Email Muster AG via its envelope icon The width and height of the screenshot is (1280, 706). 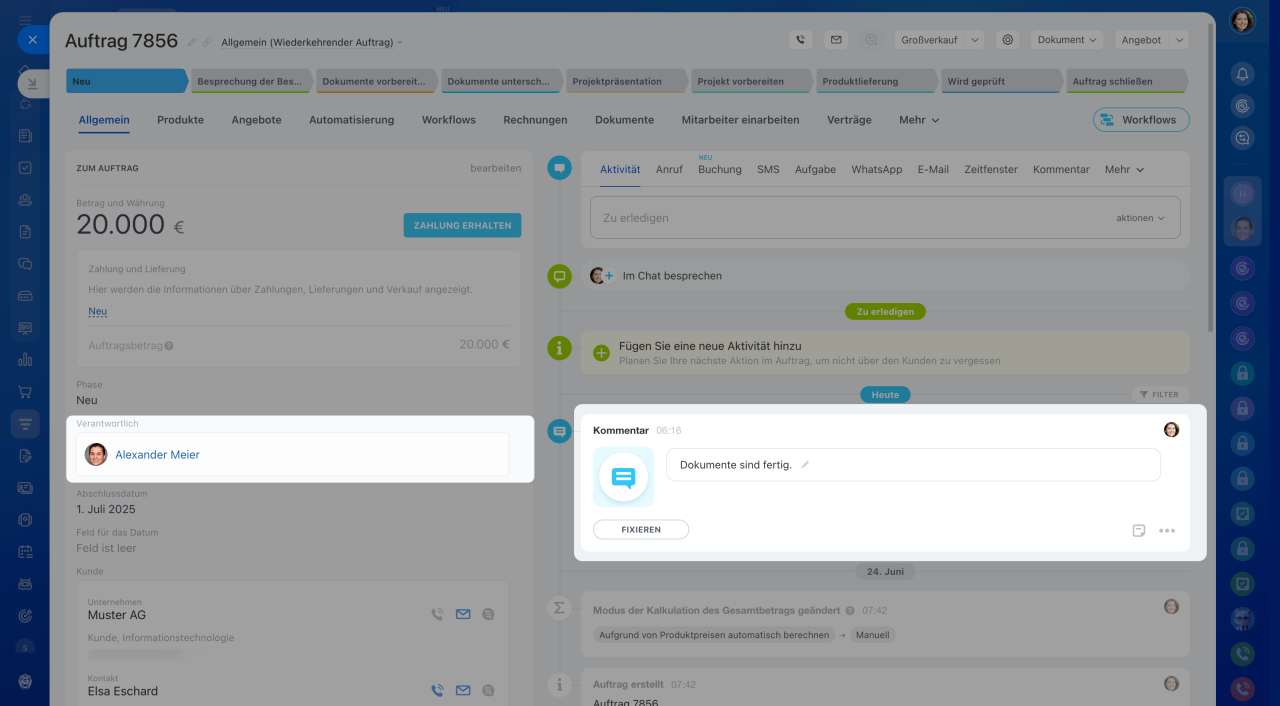click(x=463, y=615)
